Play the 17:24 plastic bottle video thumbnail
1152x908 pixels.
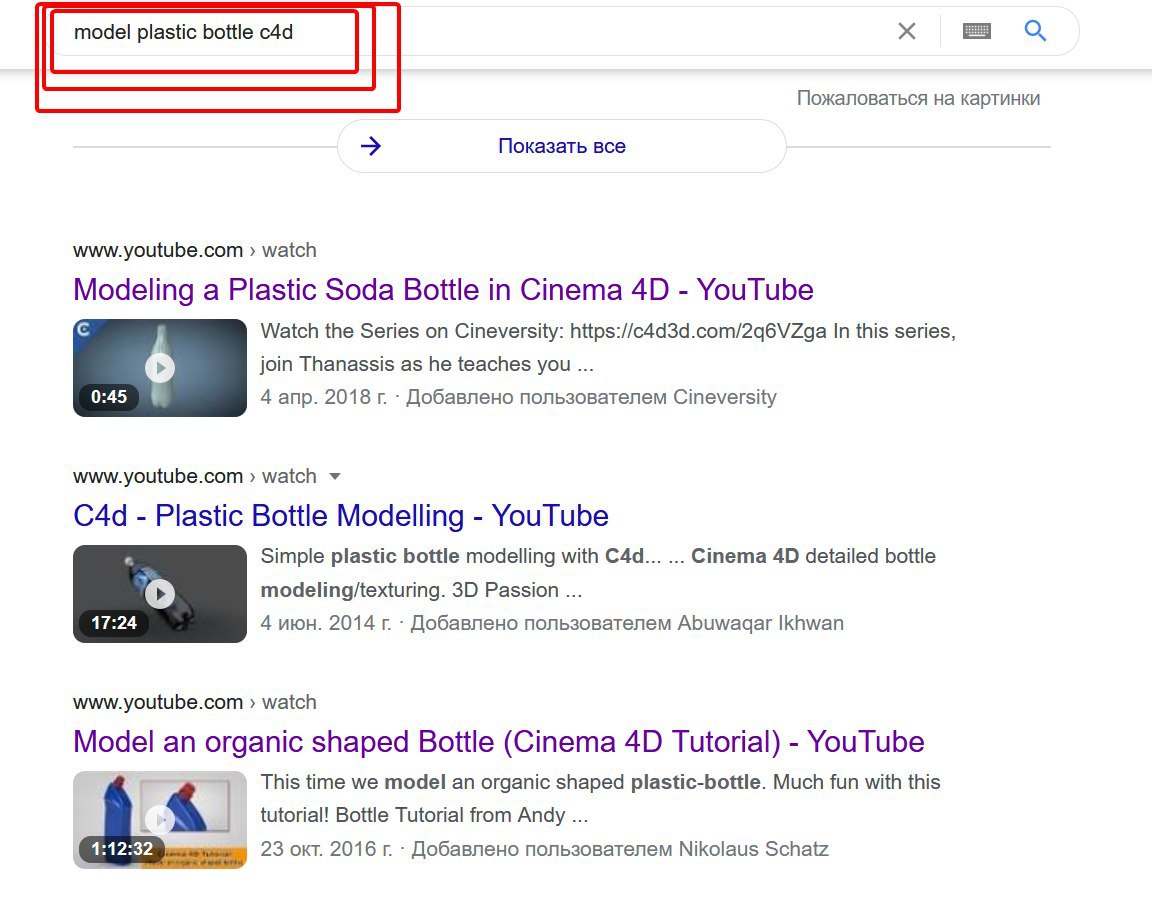160,594
